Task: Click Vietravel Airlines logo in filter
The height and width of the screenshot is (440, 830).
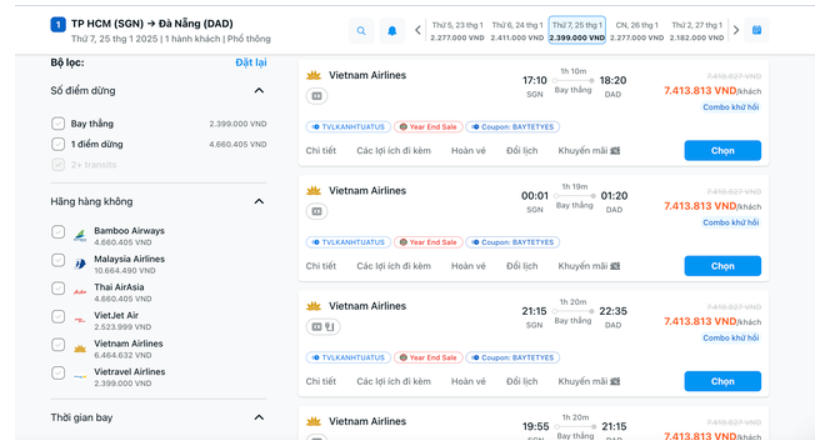Action: click(x=80, y=376)
